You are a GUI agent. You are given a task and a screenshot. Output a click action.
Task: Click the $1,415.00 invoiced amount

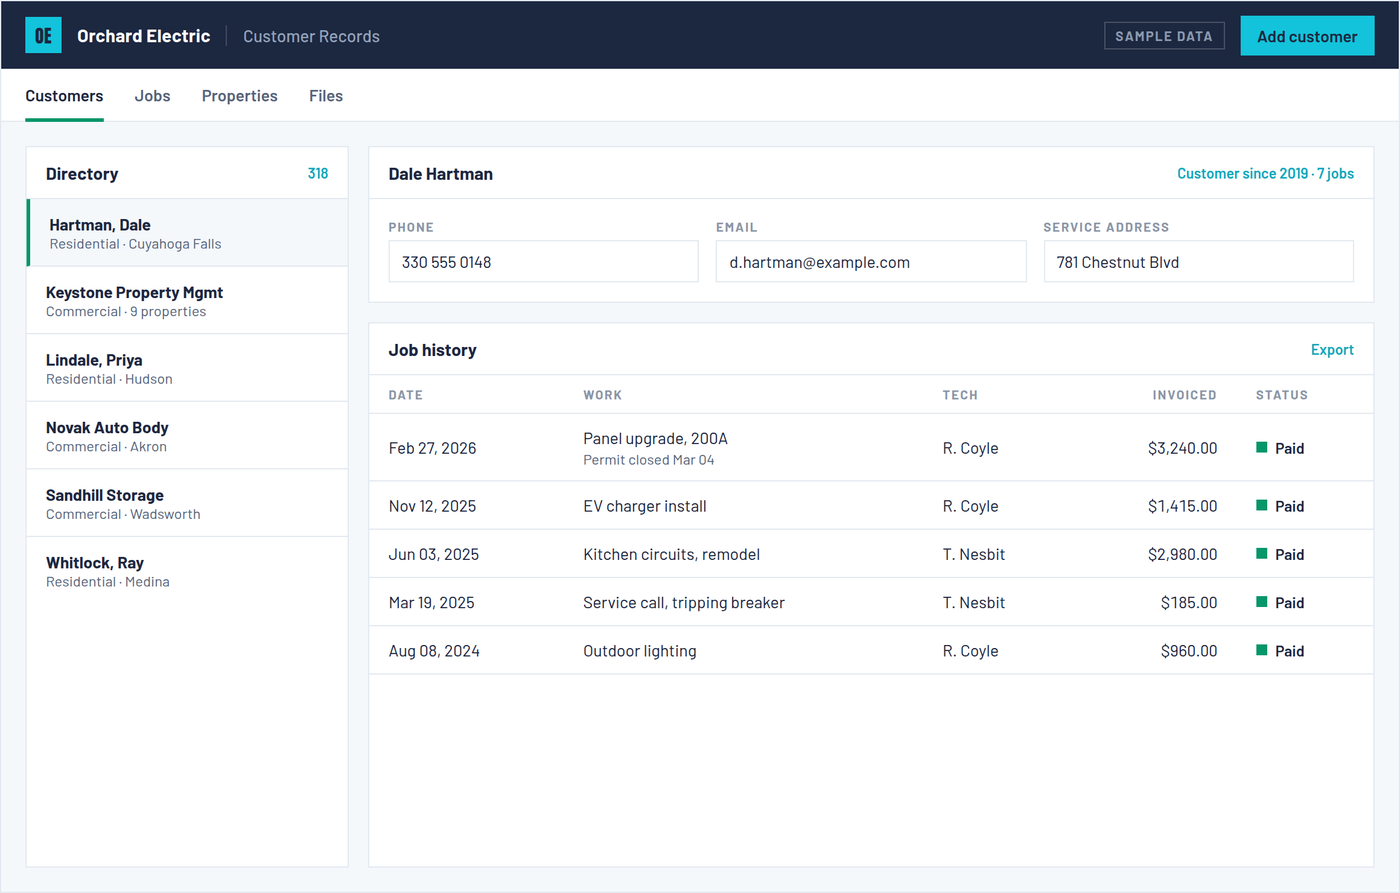tap(1183, 506)
